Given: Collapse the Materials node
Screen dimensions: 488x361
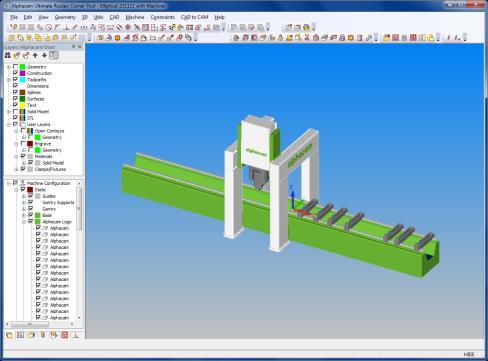Looking at the screenshot, I should click(x=16, y=156).
